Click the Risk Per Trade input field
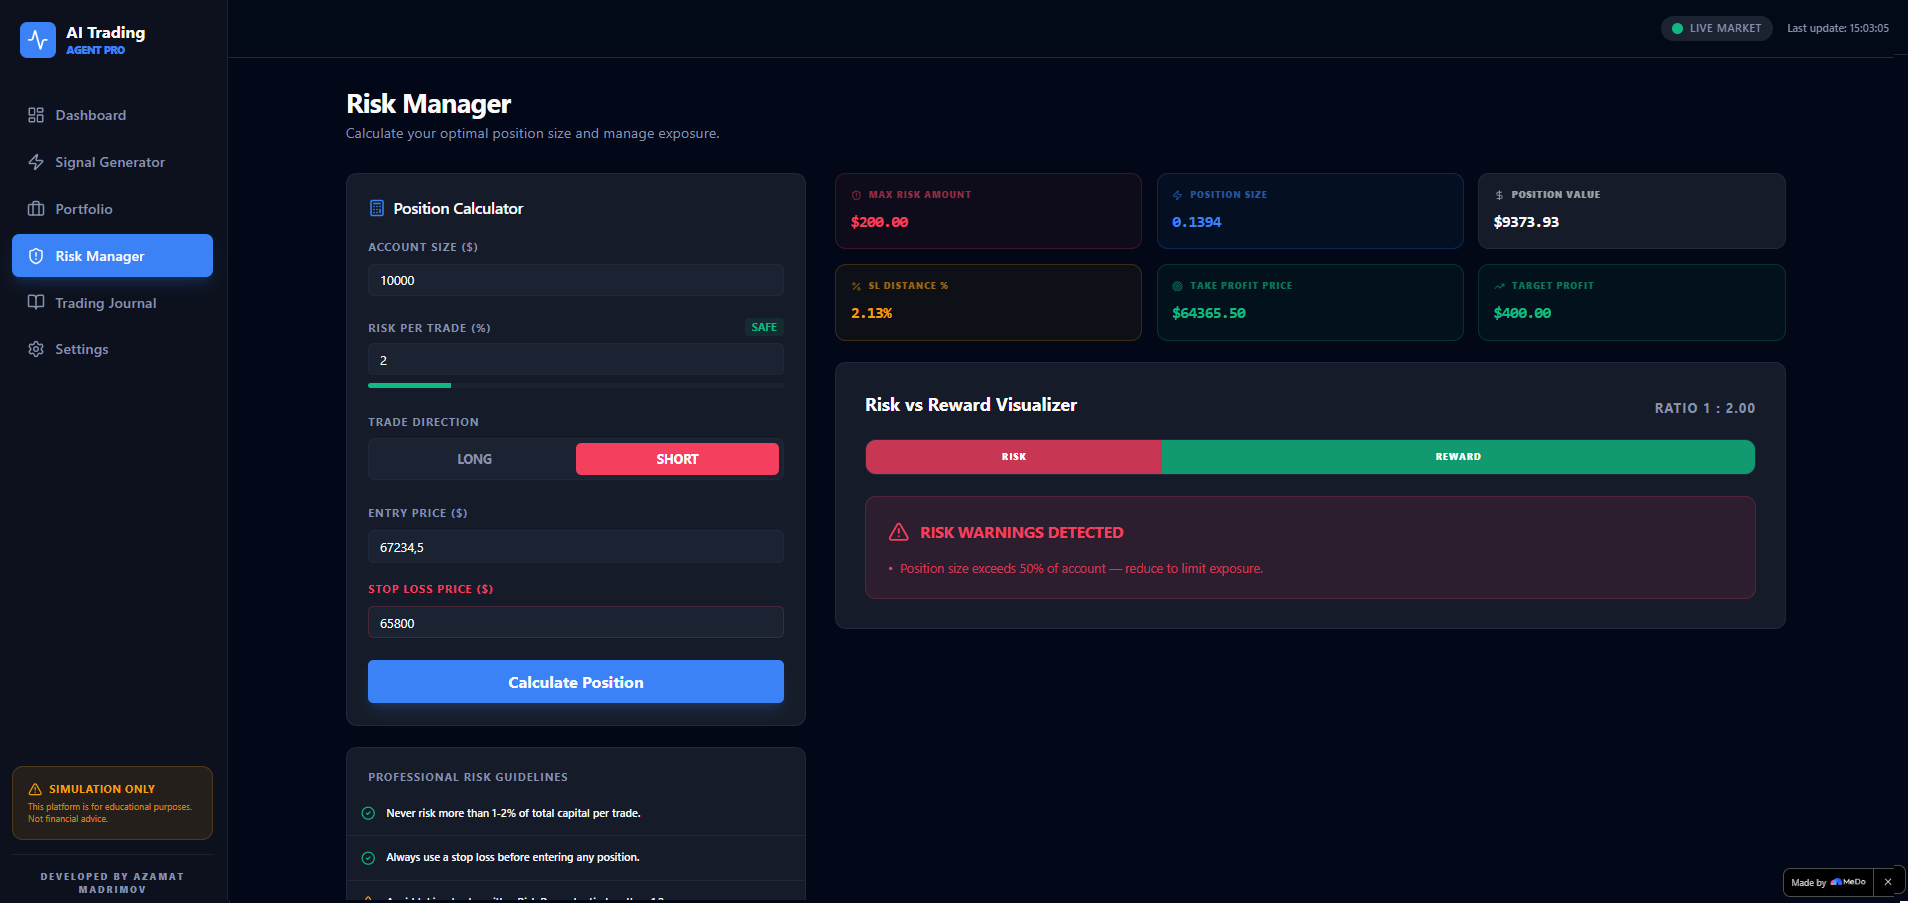1908x903 pixels. pyautogui.click(x=576, y=359)
